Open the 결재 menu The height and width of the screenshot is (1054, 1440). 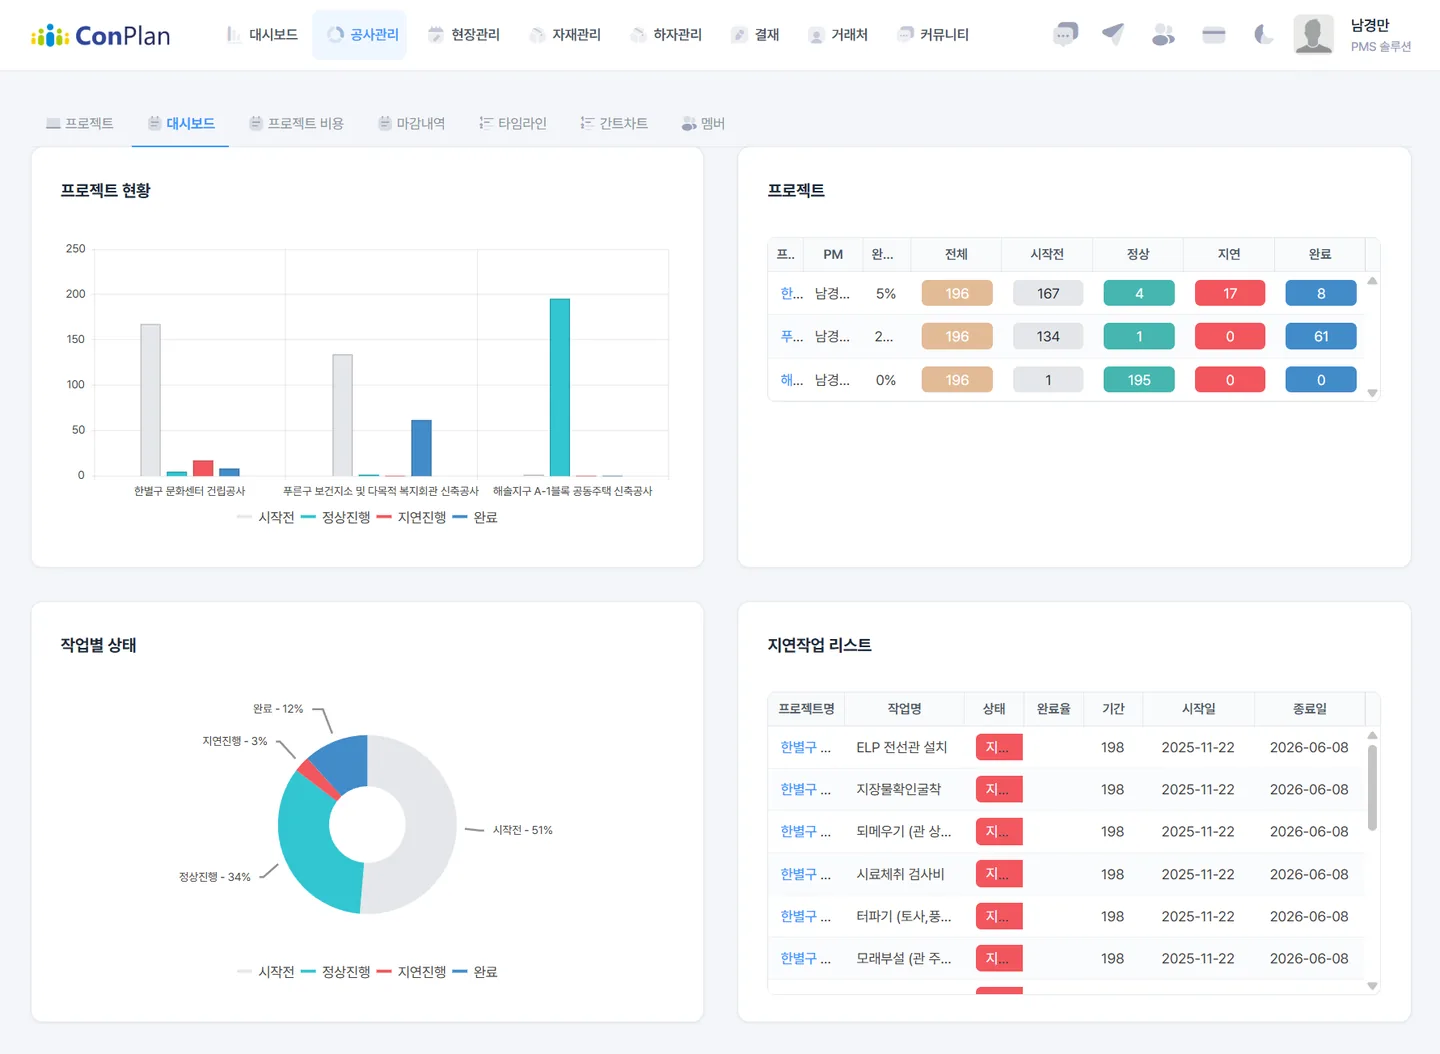point(754,35)
